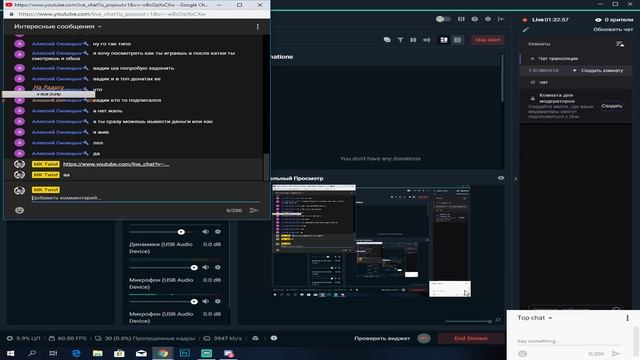Click the studio mode columns icon in Streamlabs header
The height and width of the screenshot is (360, 640).
461,19
